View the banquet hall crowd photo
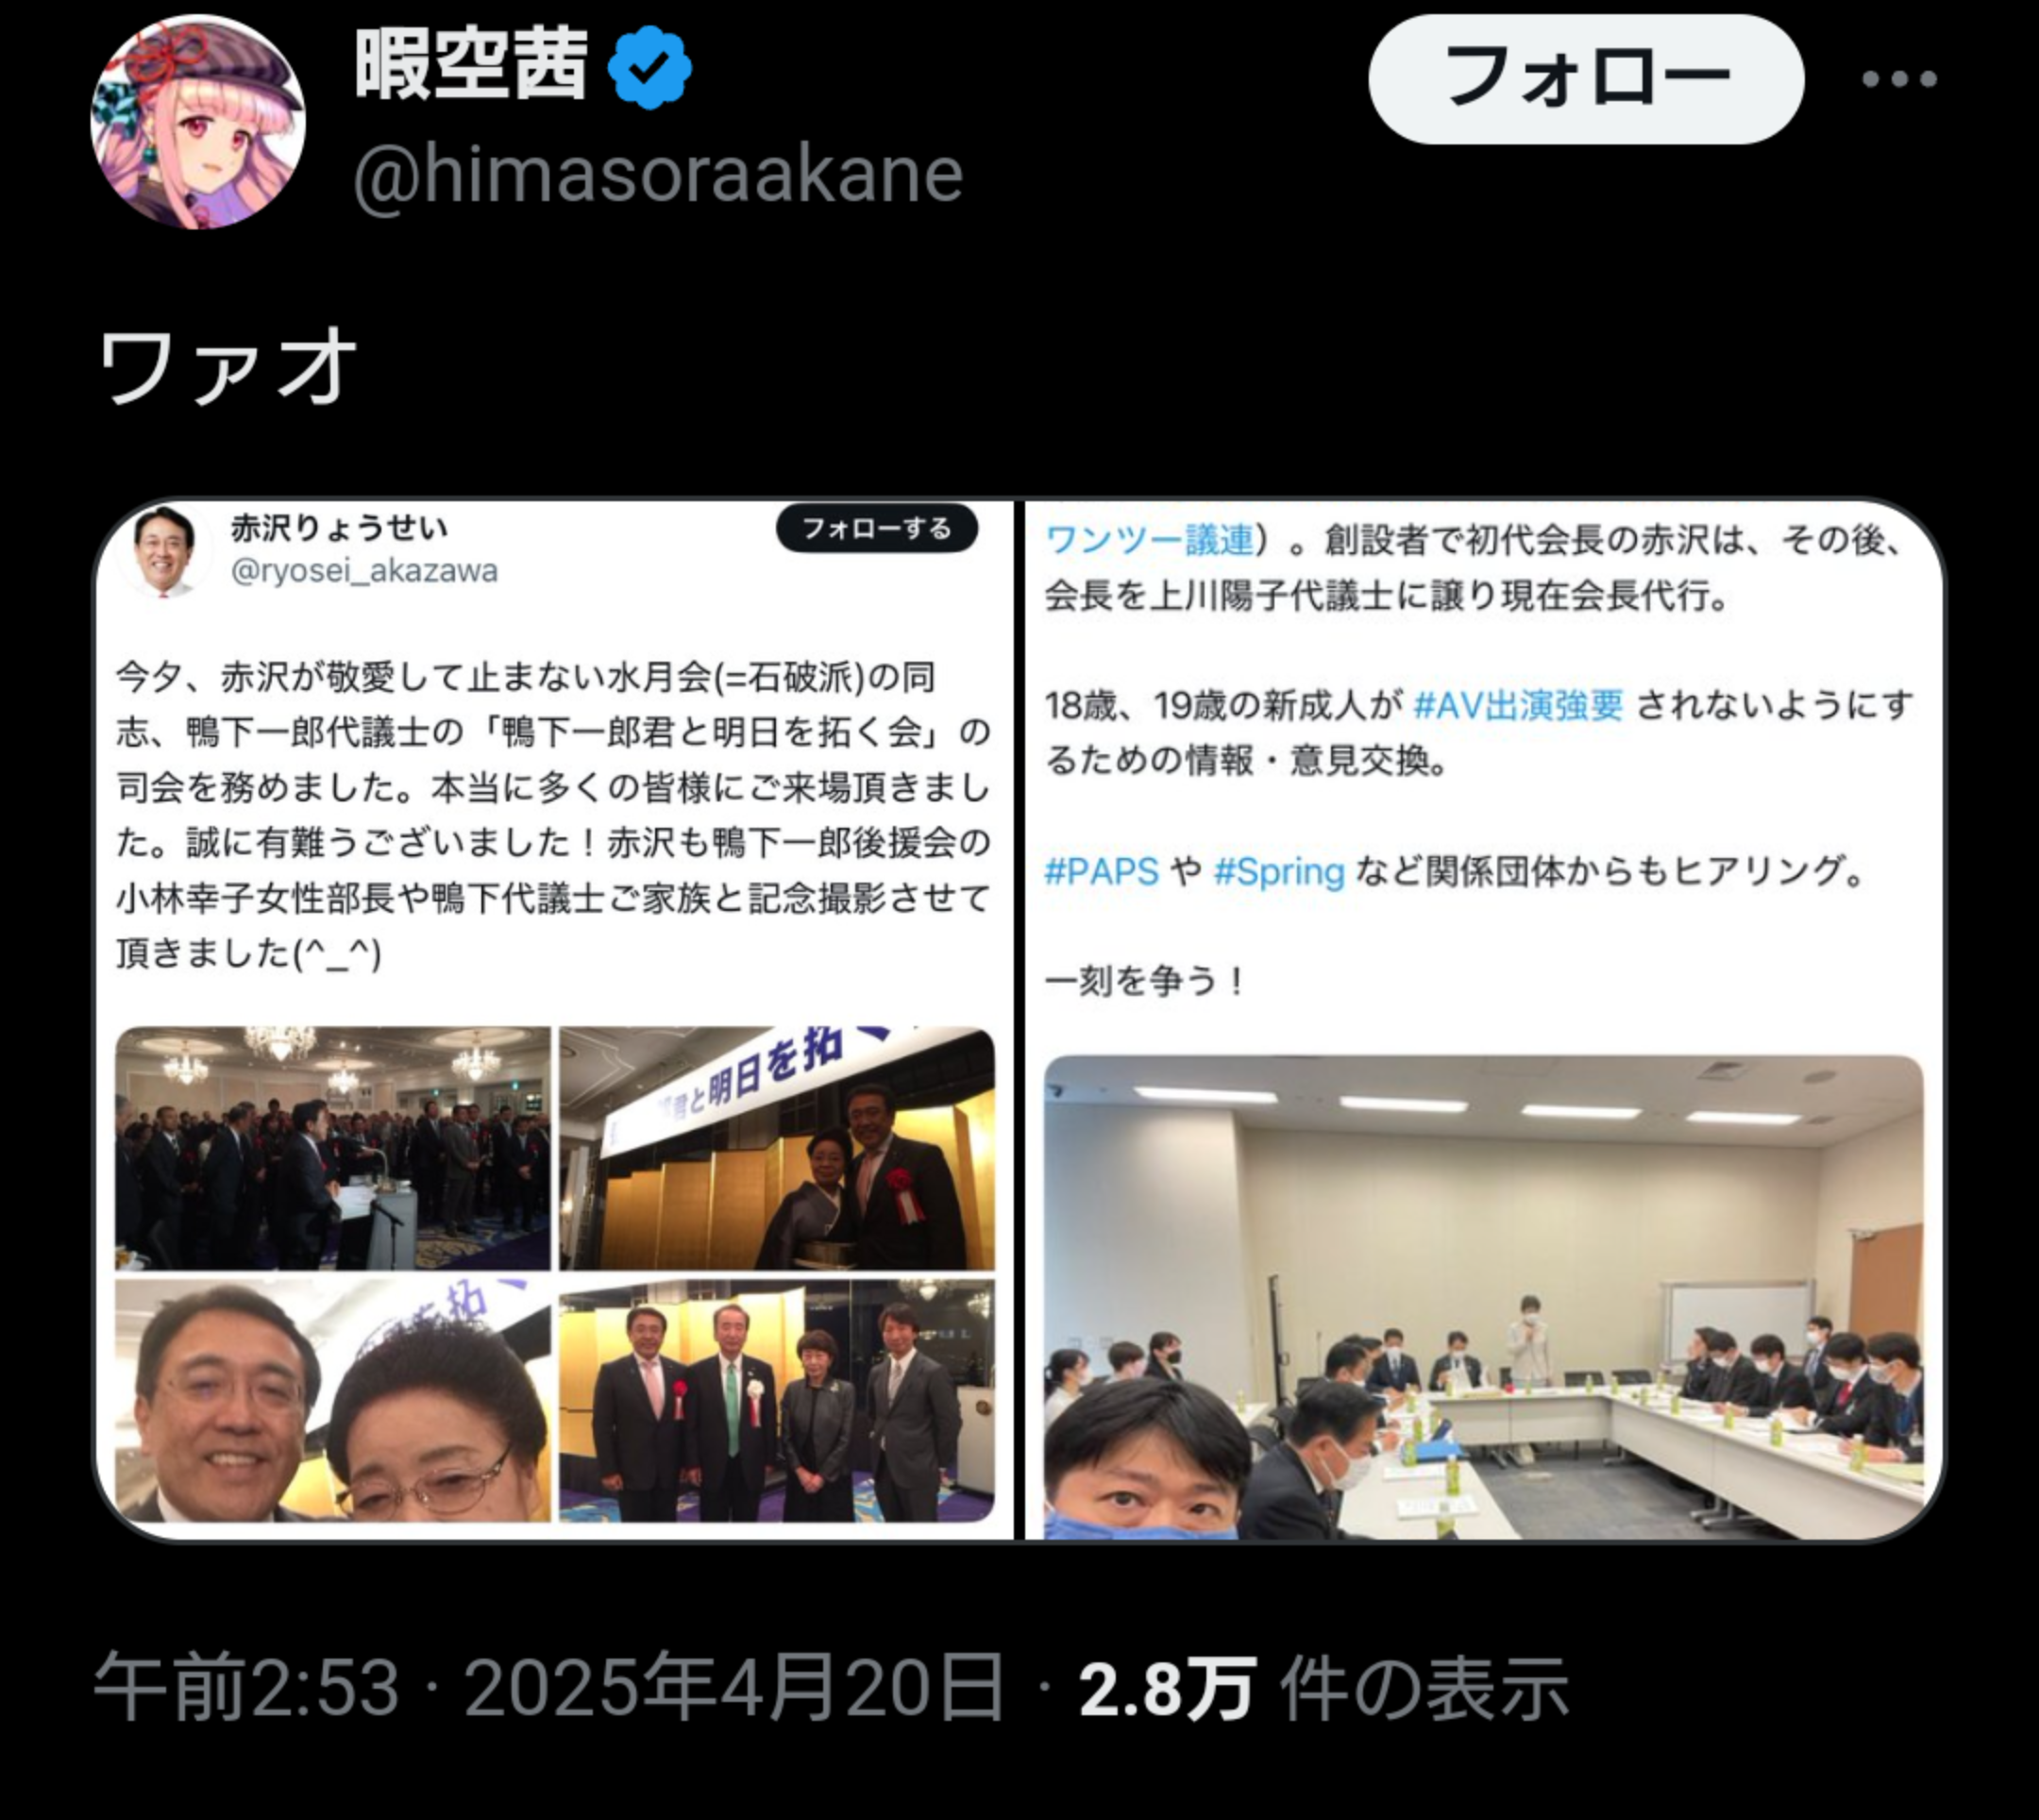 [333, 1148]
